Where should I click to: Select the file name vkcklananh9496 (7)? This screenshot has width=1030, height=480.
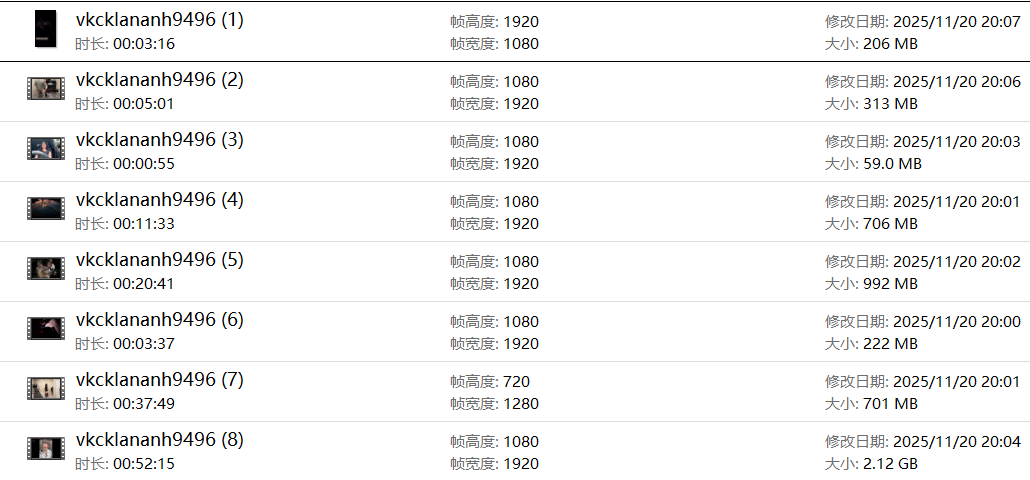point(159,380)
